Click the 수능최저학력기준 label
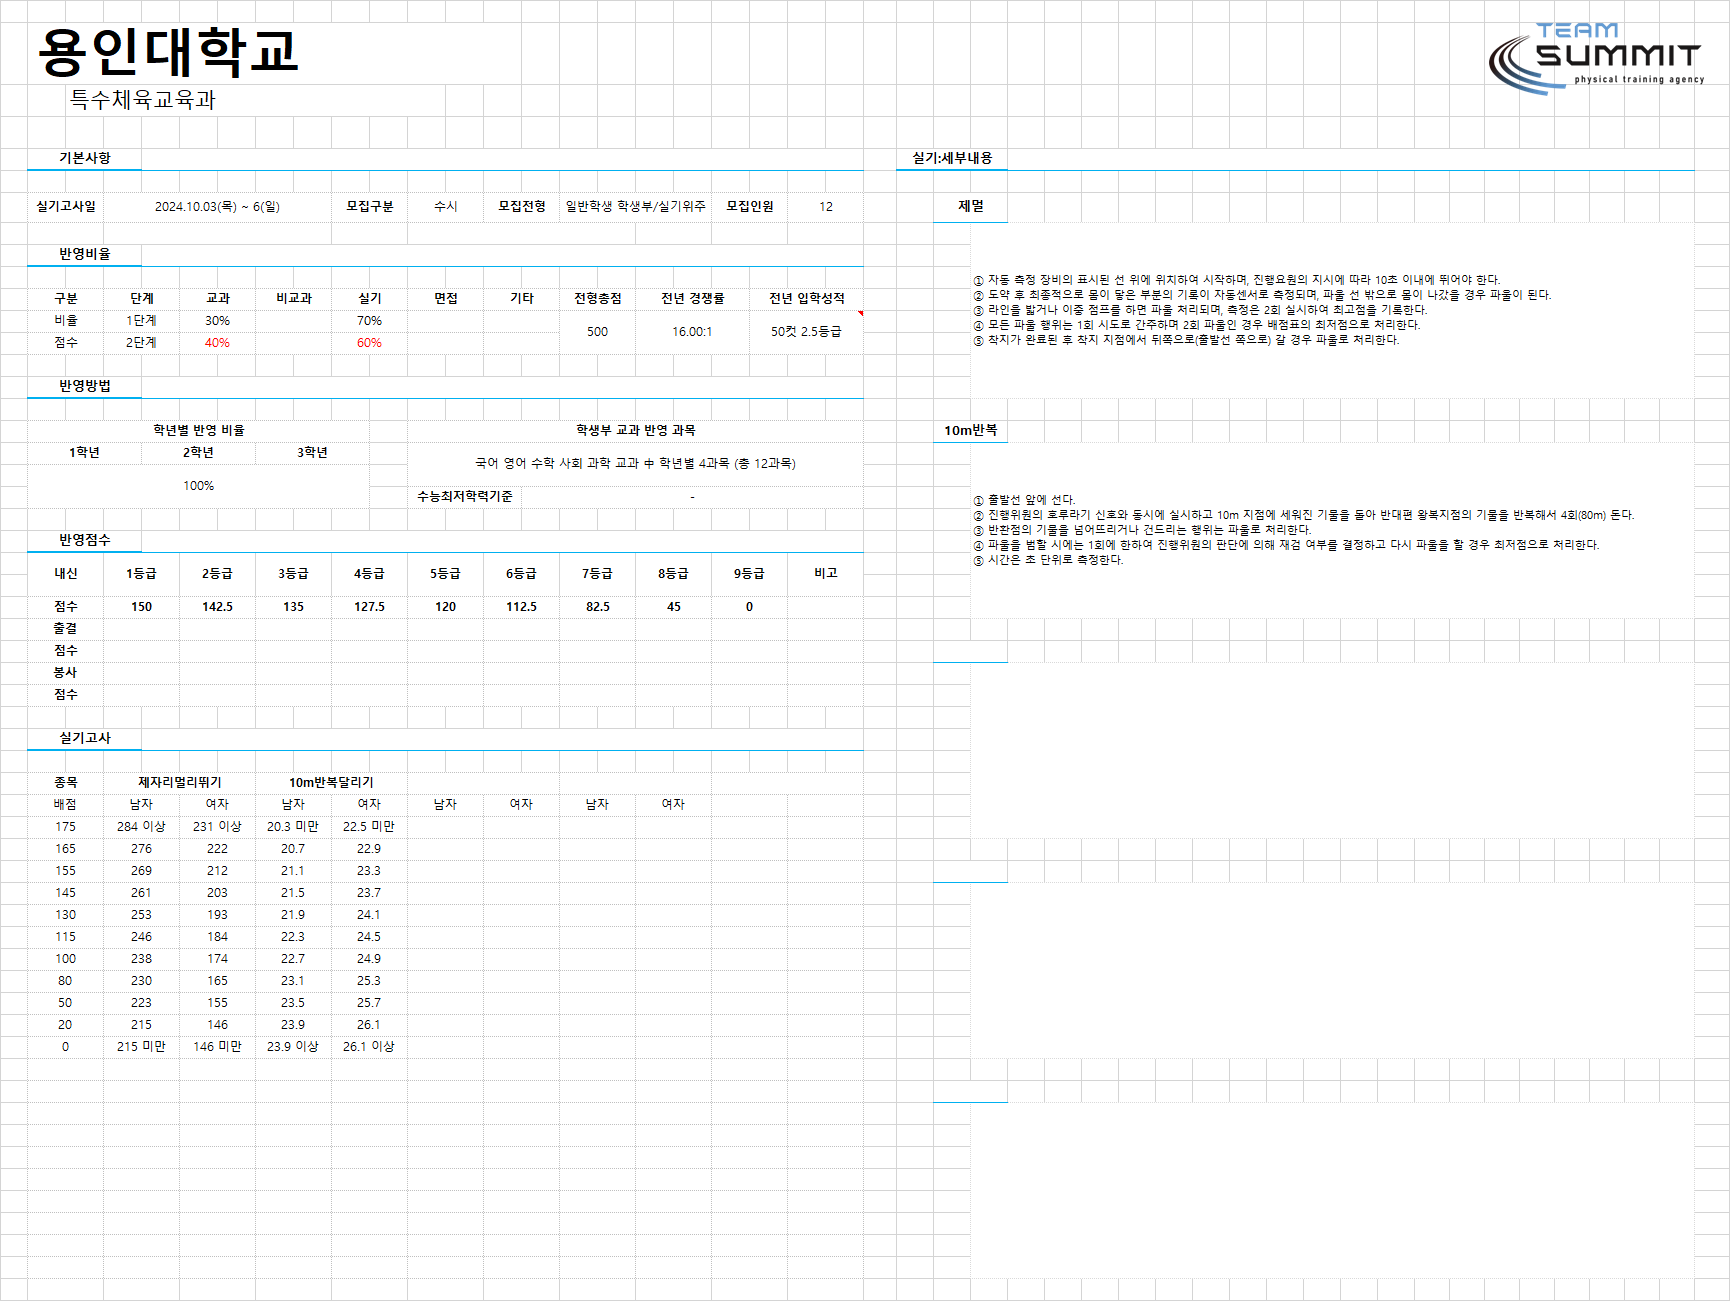 pyautogui.click(x=465, y=496)
